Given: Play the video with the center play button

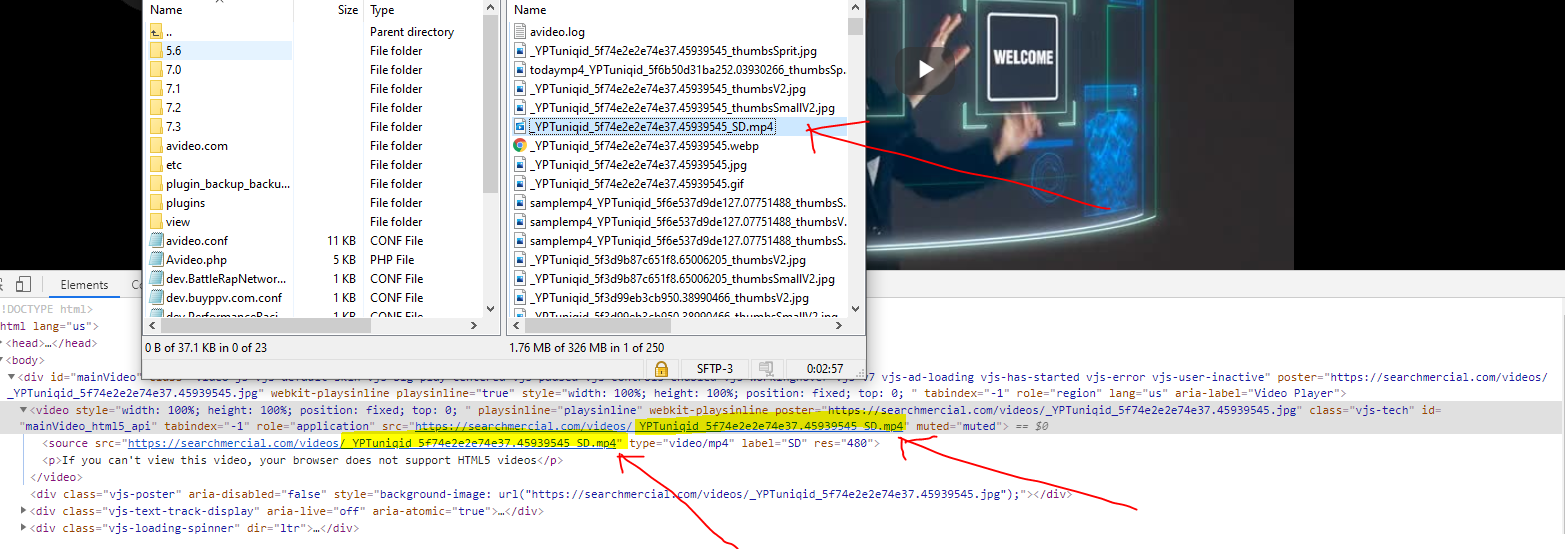Looking at the screenshot, I should [x=925, y=69].
